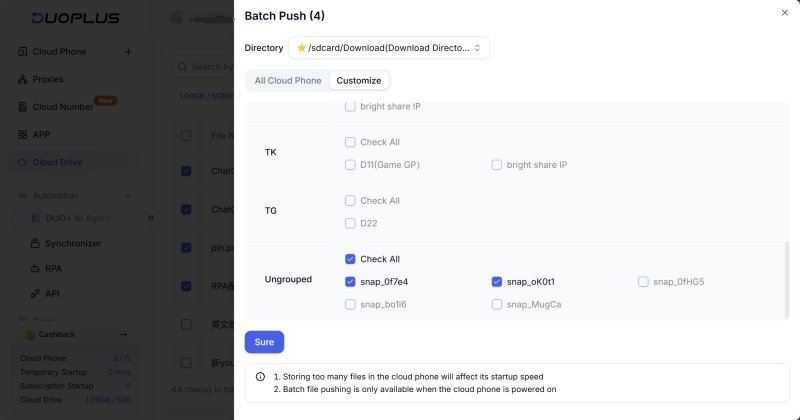Click the arrow on Cashback banner
This screenshot has height=420, width=800.
click(x=123, y=334)
